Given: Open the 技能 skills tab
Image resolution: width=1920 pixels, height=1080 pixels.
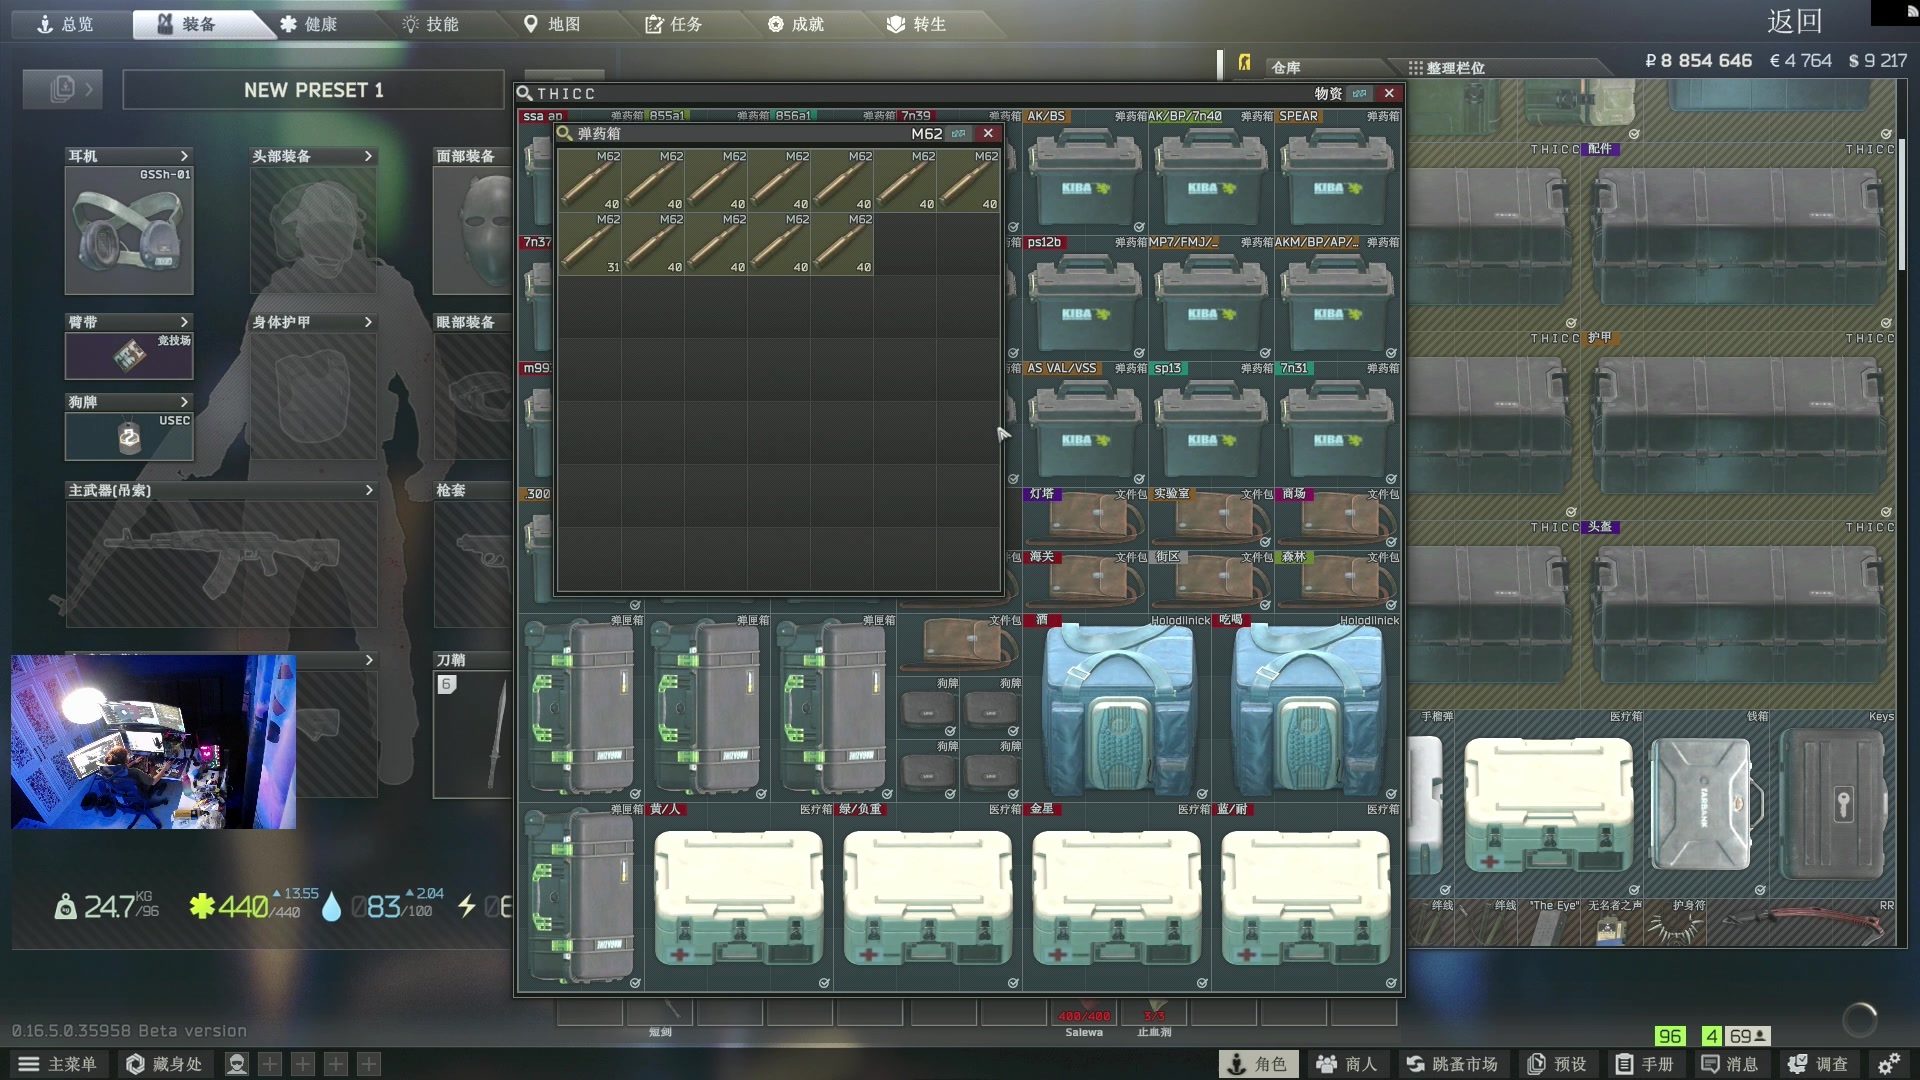Looking at the screenshot, I should coord(432,24).
